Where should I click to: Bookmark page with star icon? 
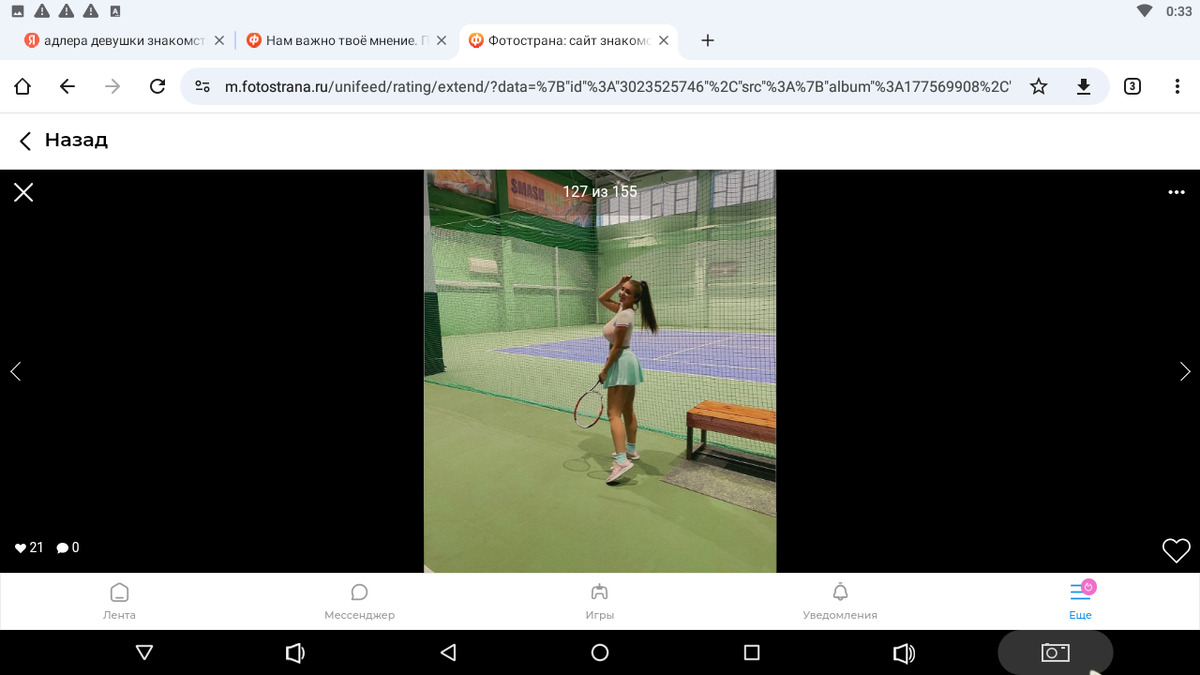click(x=1039, y=87)
